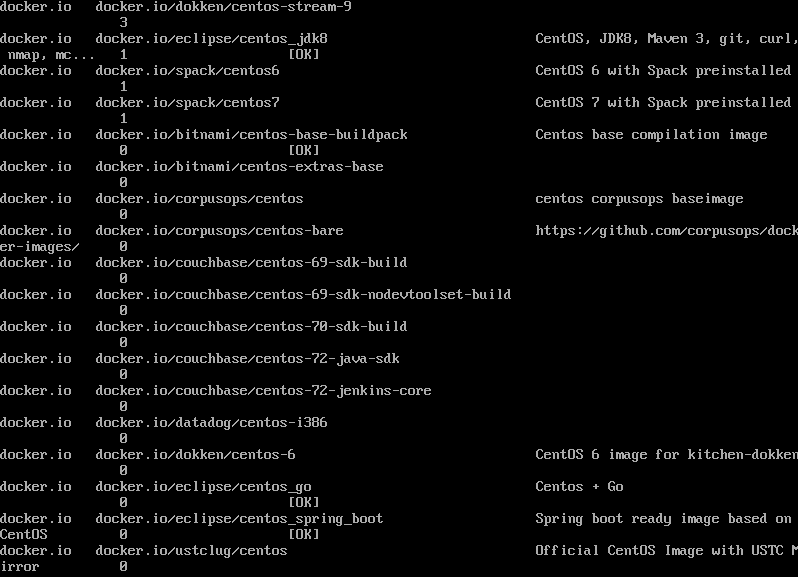Select the text docker.io/bitnami/centos-base-buildpack
Image resolution: width=798 pixels, height=577 pixels.
coord(251,135)
